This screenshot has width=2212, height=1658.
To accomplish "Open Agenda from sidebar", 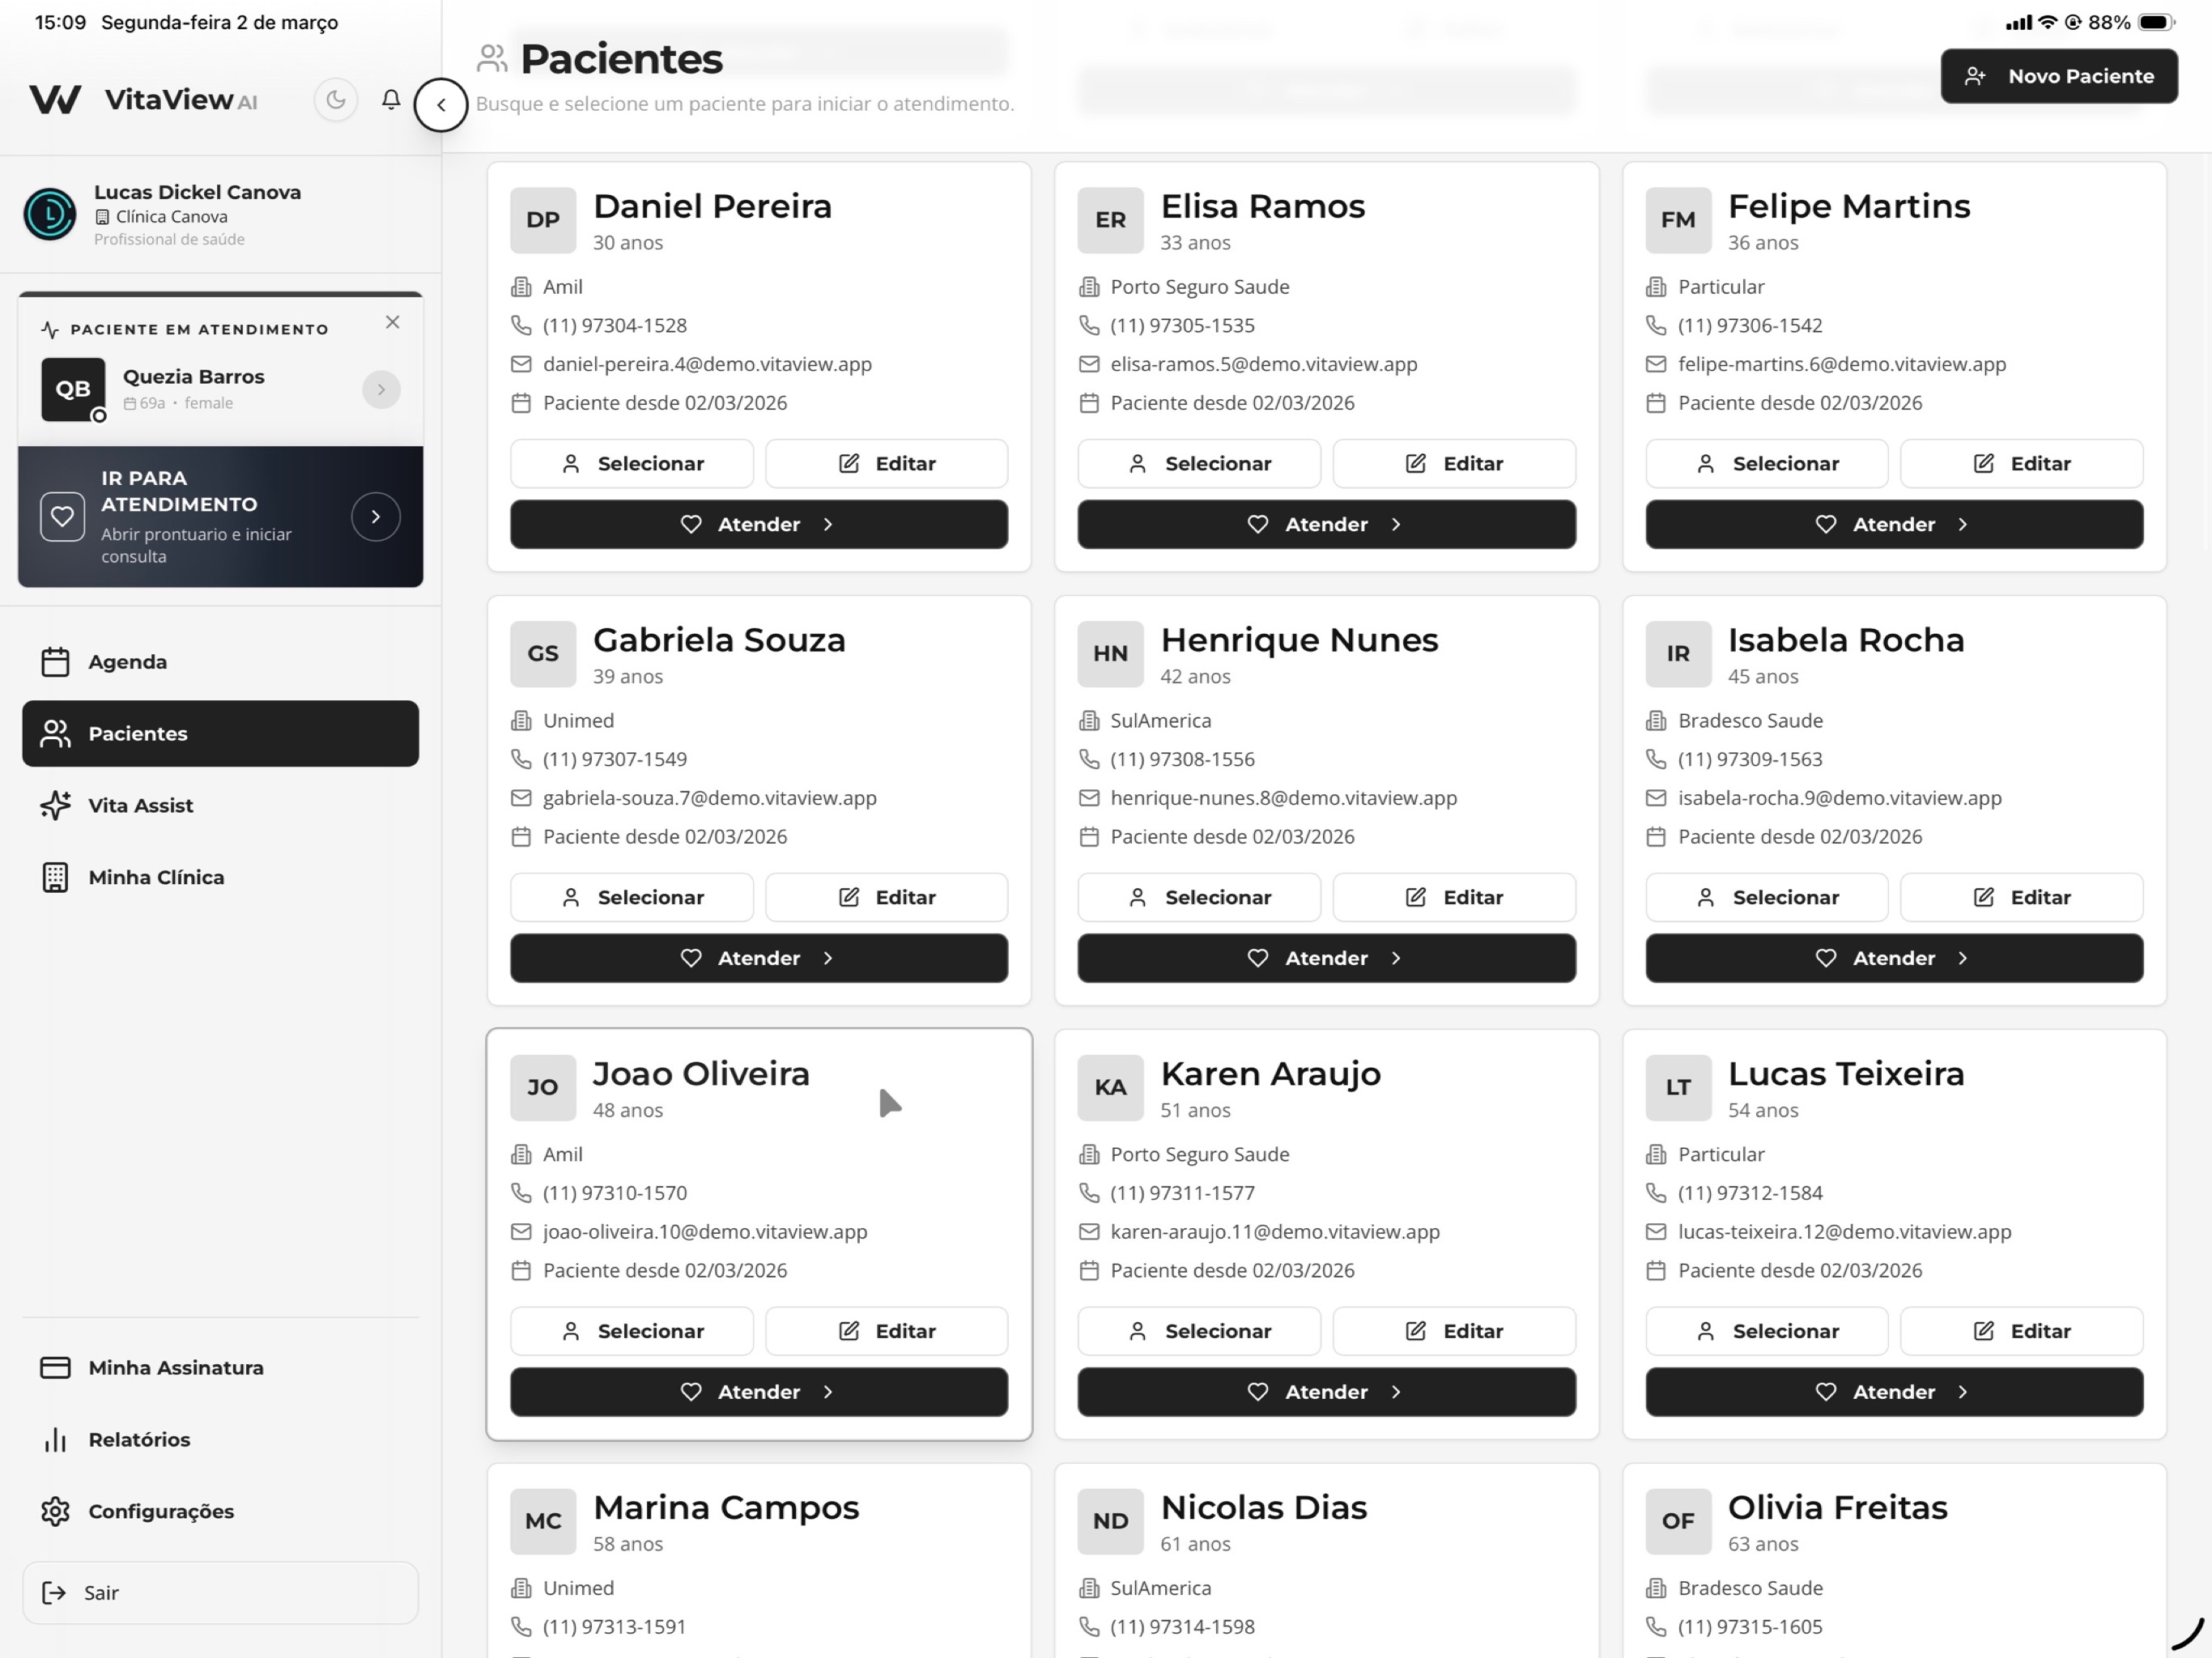I will [x=220, y=662].
